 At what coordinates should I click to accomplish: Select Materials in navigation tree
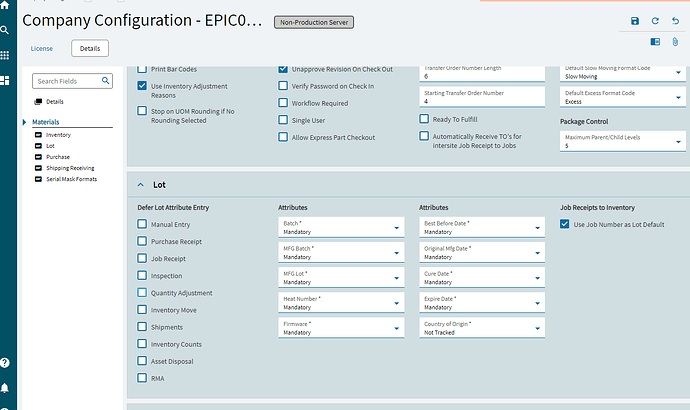coord(46,122)
